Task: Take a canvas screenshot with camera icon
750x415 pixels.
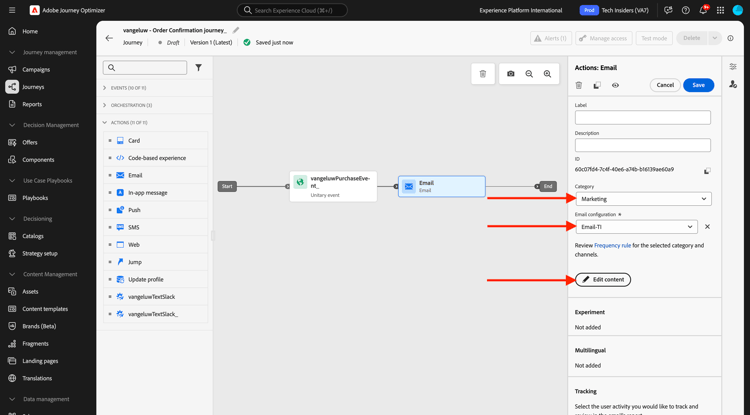Action: coord(510,74)
